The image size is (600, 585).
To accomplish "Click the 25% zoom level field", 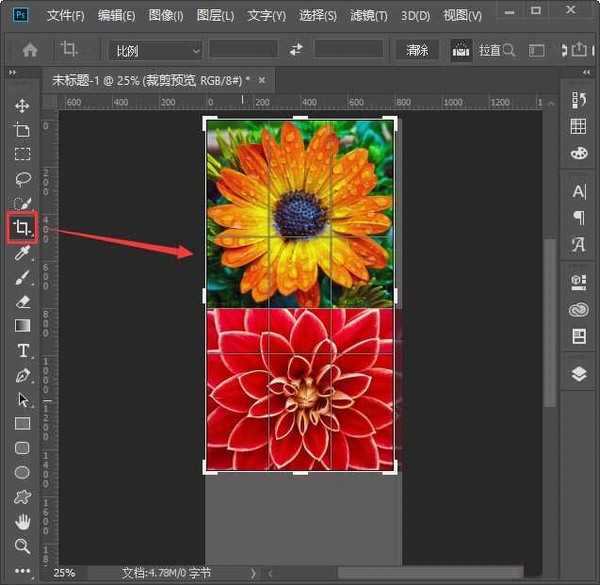I will coord(64,573).
